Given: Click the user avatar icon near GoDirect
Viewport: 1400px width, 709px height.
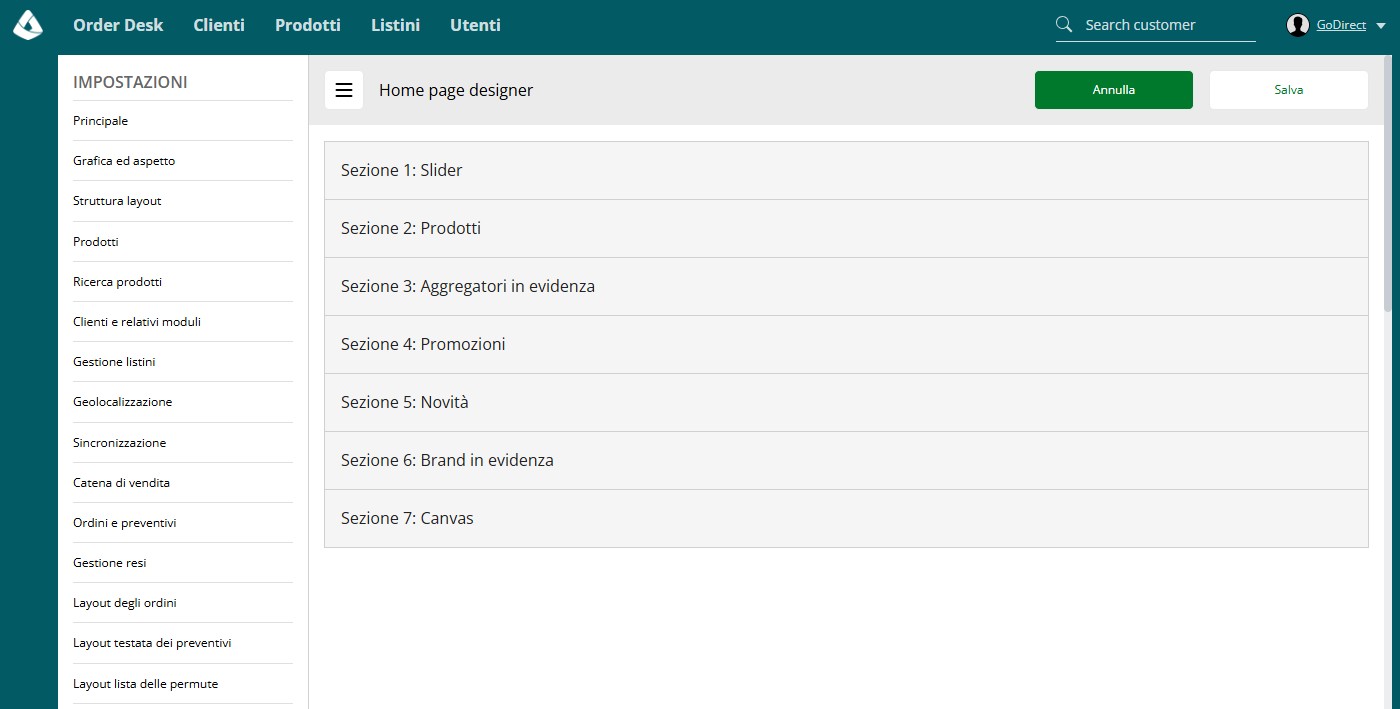Looking at the screenshot, I should (1298, 25).
